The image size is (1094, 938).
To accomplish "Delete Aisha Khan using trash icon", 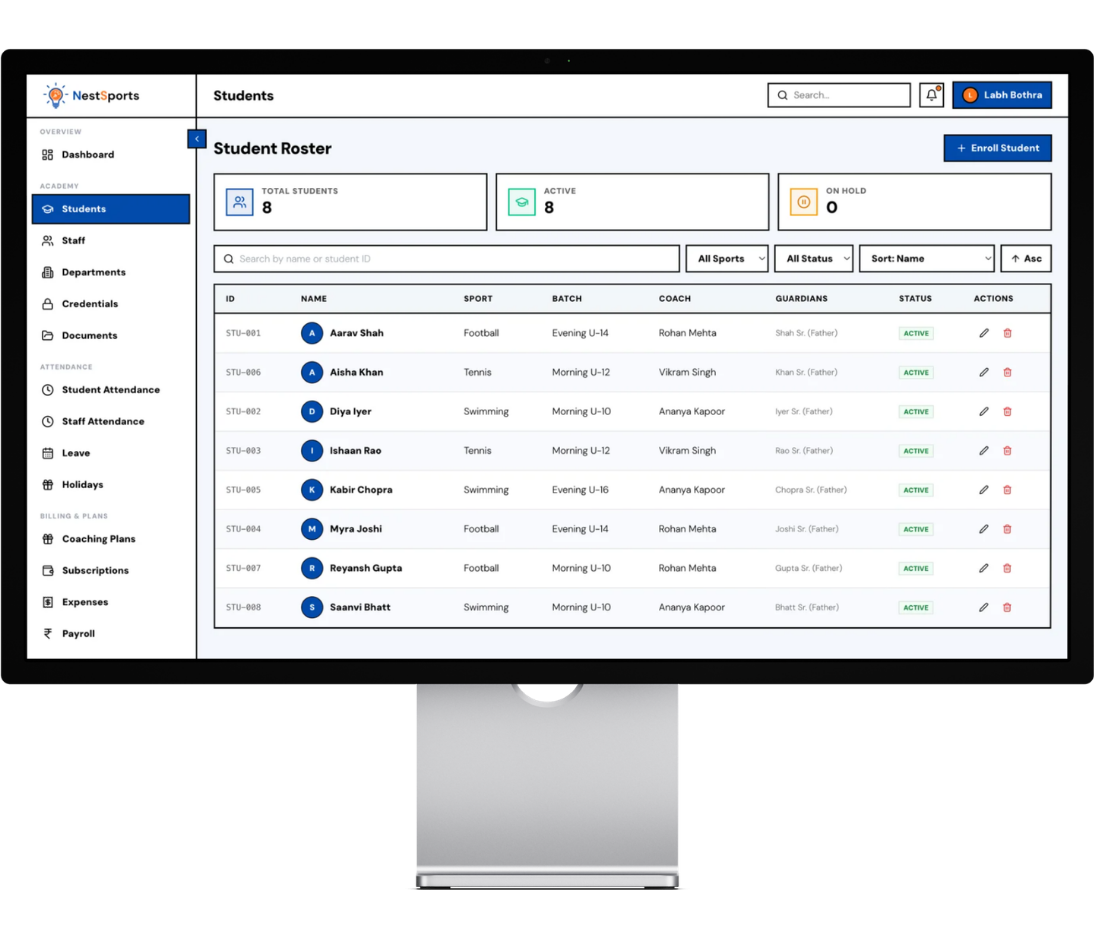I will pyautogui.click(x=1007, y=372).
